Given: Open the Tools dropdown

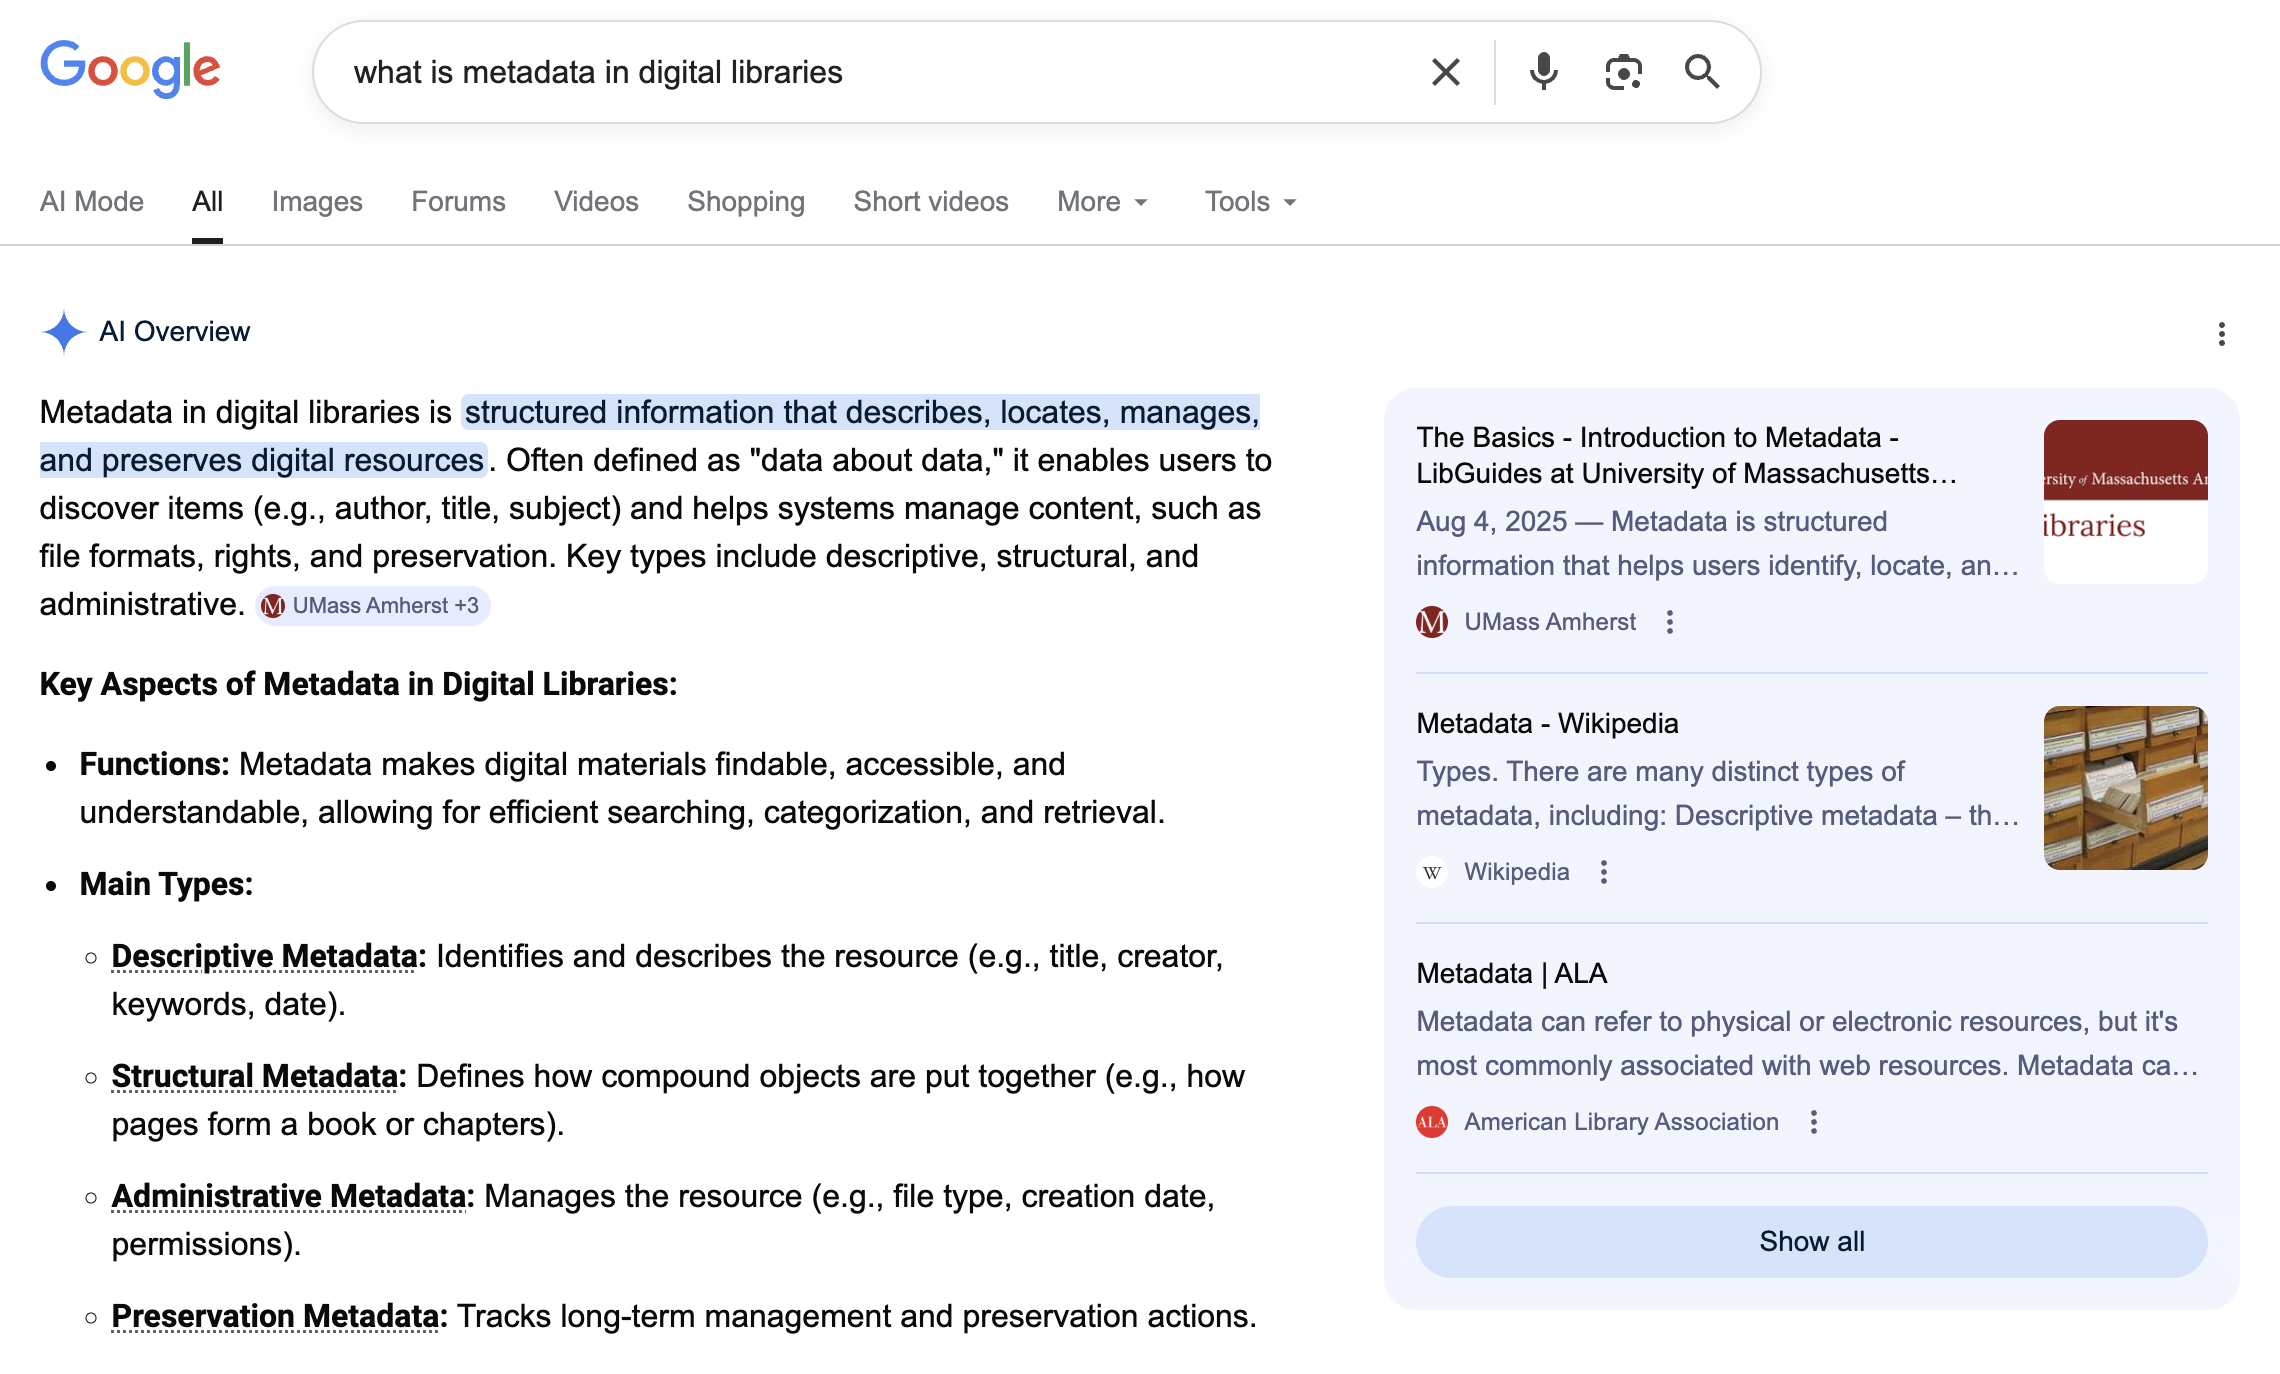Looking at the screenshot, I should click(x=1250, y=202).
